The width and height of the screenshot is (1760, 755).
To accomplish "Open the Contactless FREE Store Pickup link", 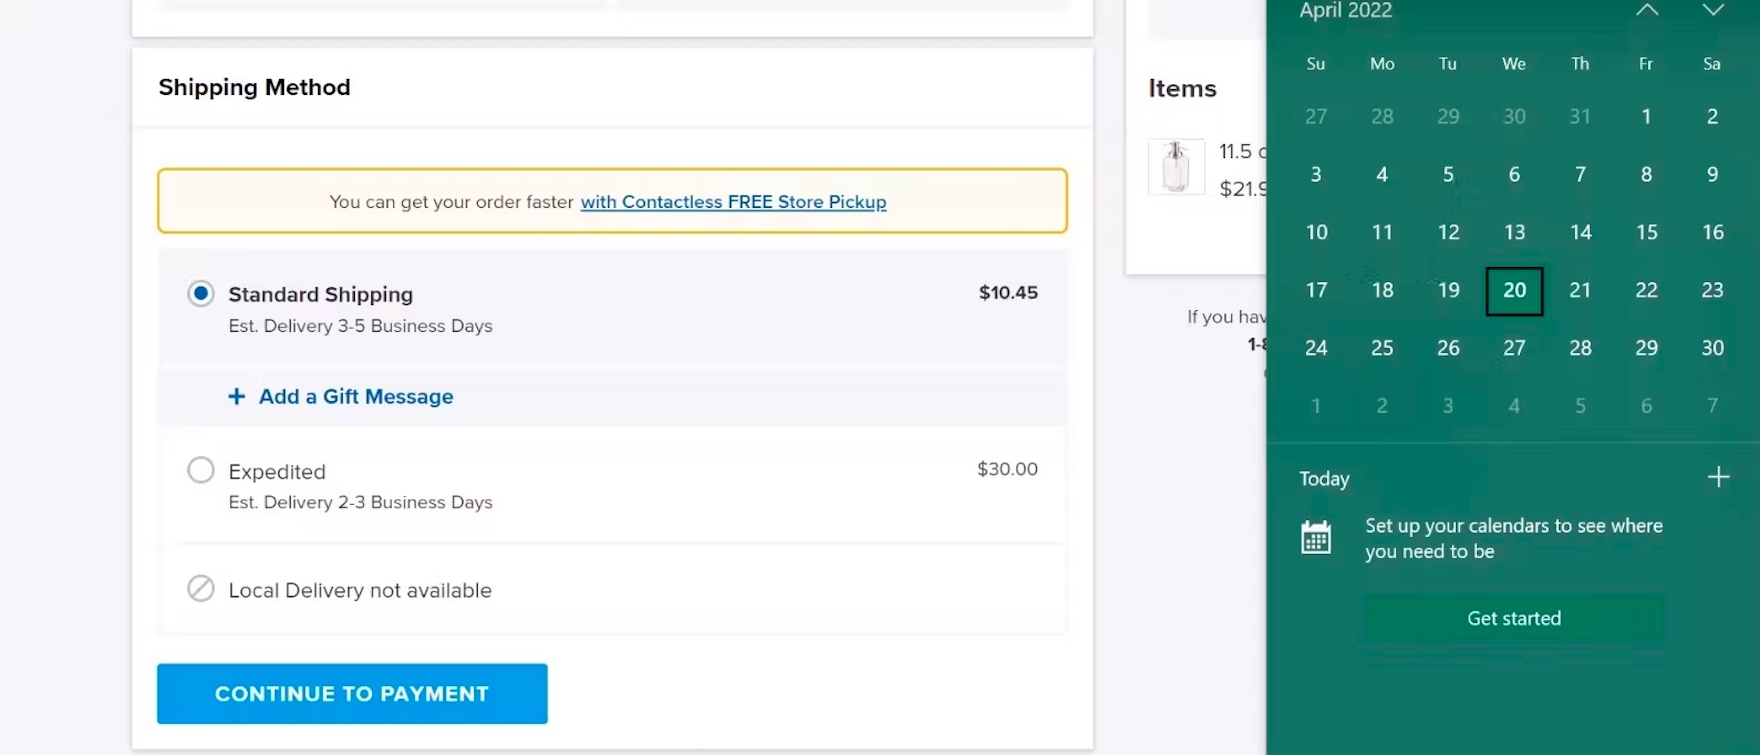I will [733, 202].
